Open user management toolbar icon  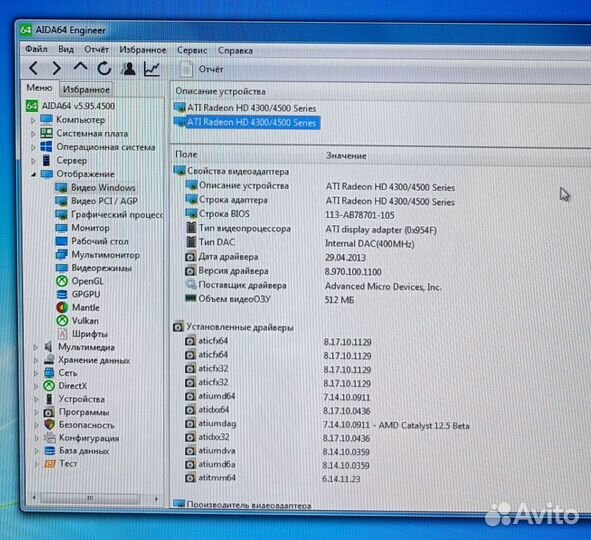pyautogui.click(x=128, y=69)
